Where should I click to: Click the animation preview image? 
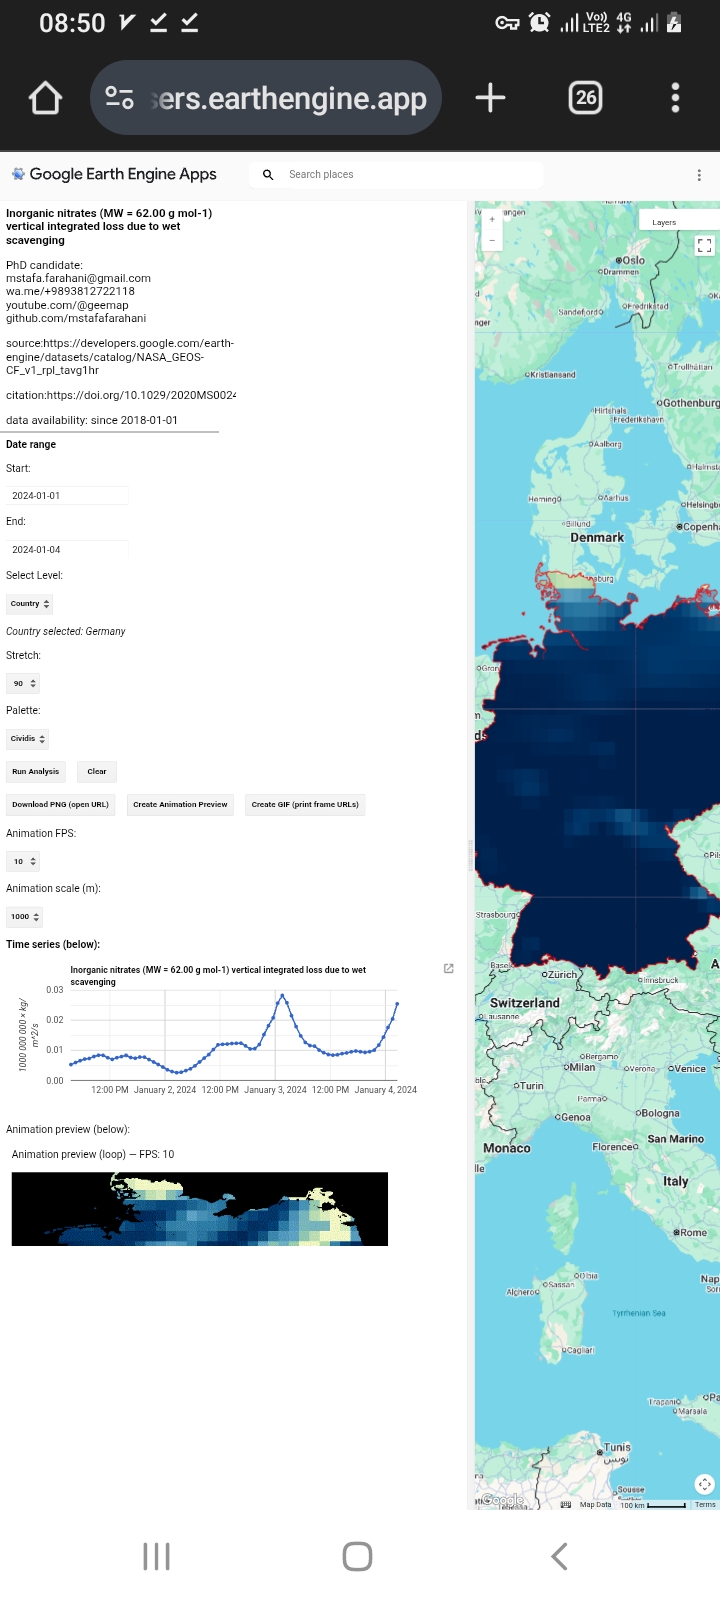pos(200,1209)
